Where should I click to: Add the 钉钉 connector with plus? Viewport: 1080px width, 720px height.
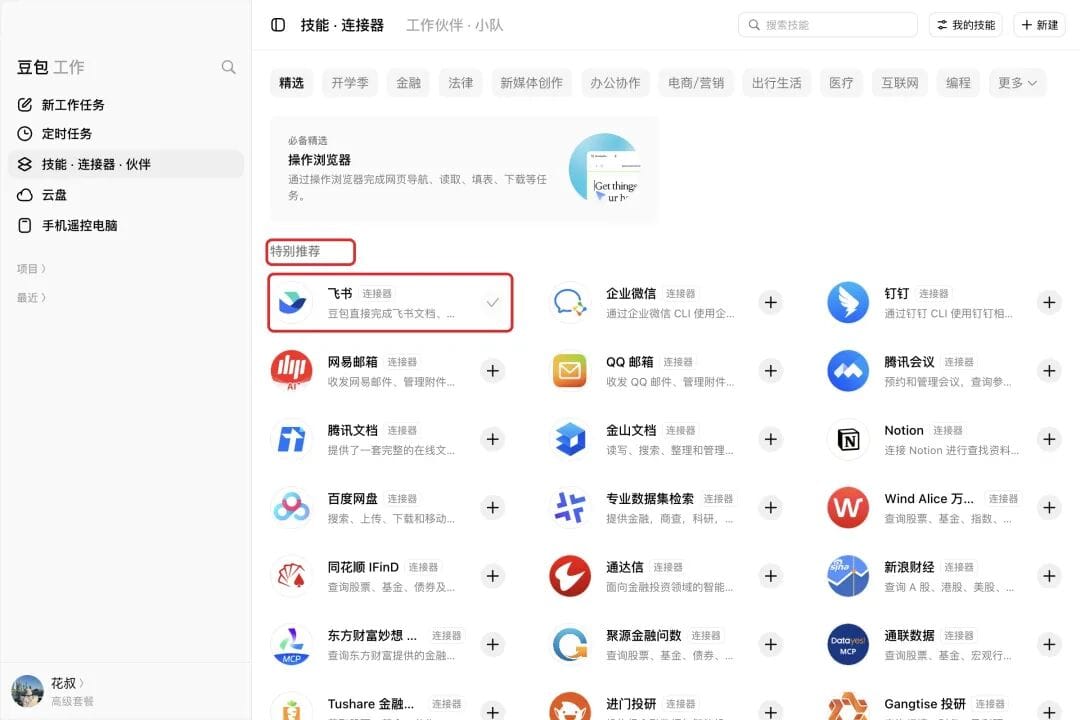pos(1049,302)
